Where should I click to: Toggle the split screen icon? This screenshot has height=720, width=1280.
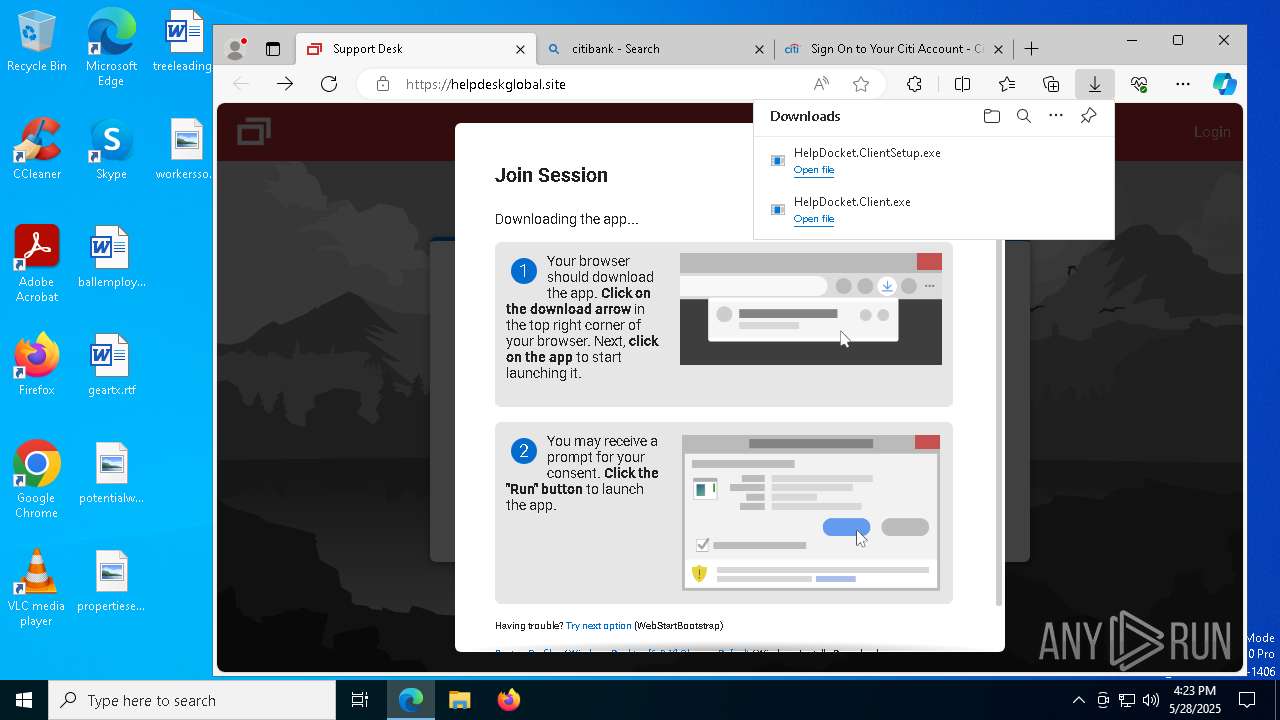tap(962, 84)
